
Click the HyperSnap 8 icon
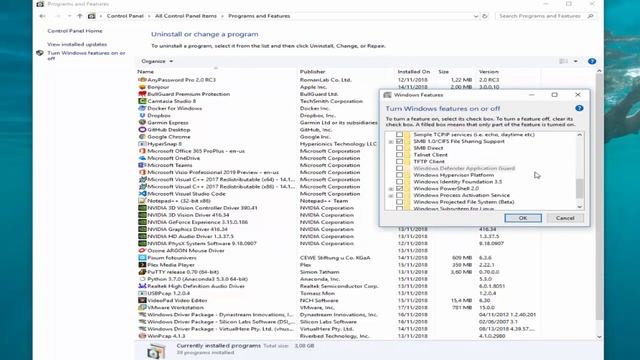(x=142, y=144)
